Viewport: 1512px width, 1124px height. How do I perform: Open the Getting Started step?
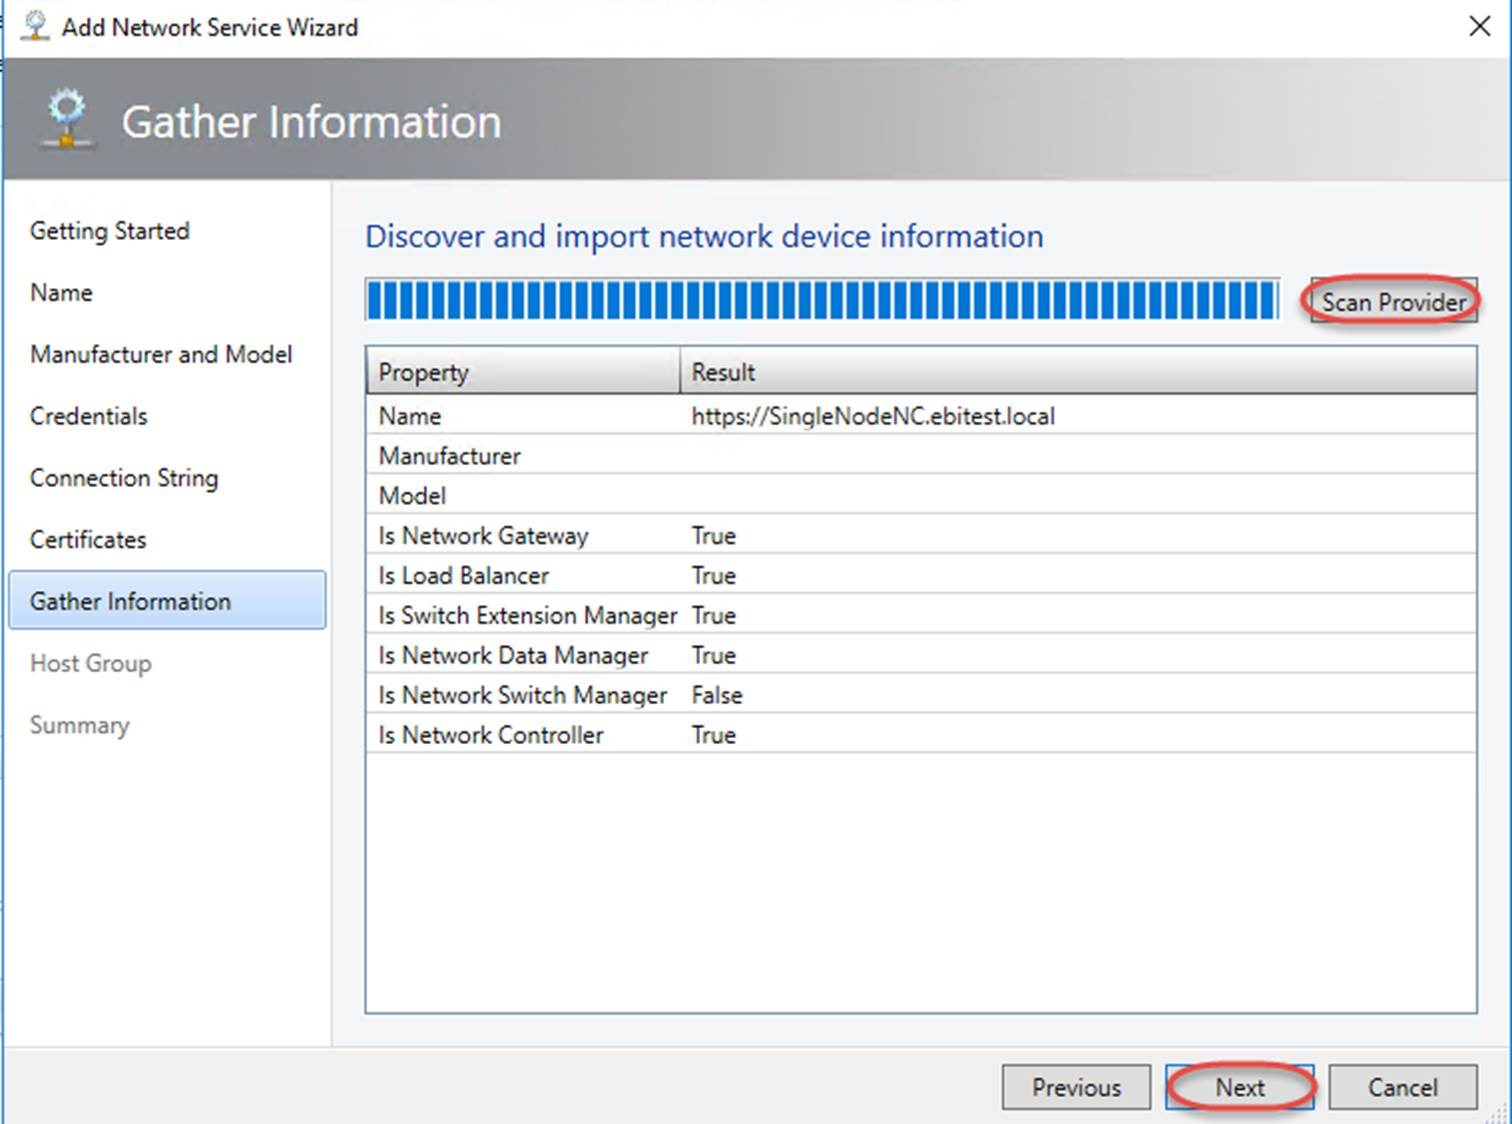110,231
